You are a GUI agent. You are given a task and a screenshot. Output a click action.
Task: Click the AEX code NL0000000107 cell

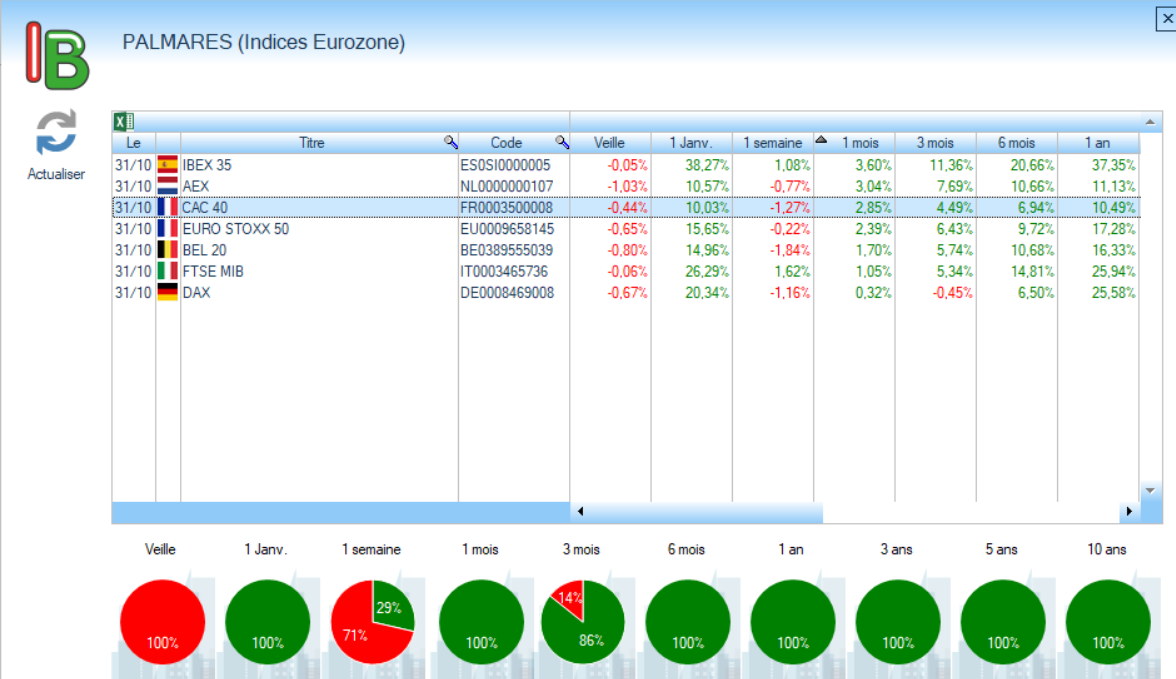(x=506, y=186)
